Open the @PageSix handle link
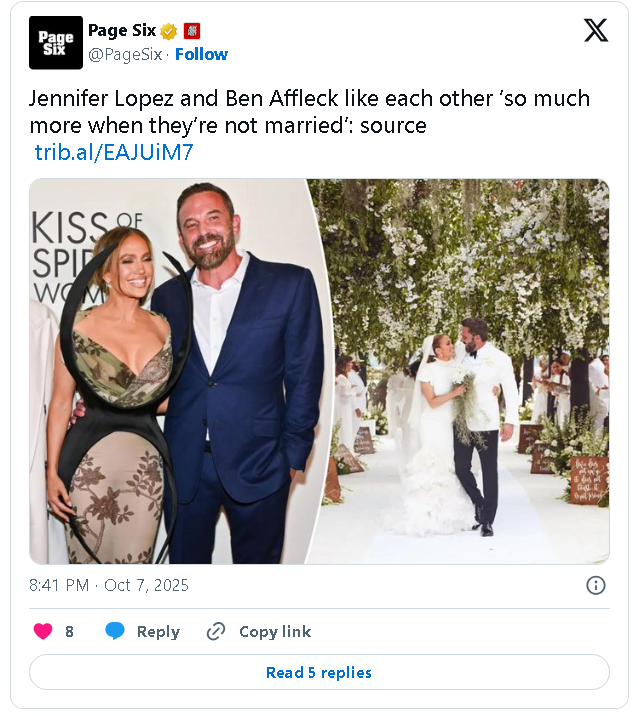This screenshot has width=638, height=716. [x=125, y=54]
